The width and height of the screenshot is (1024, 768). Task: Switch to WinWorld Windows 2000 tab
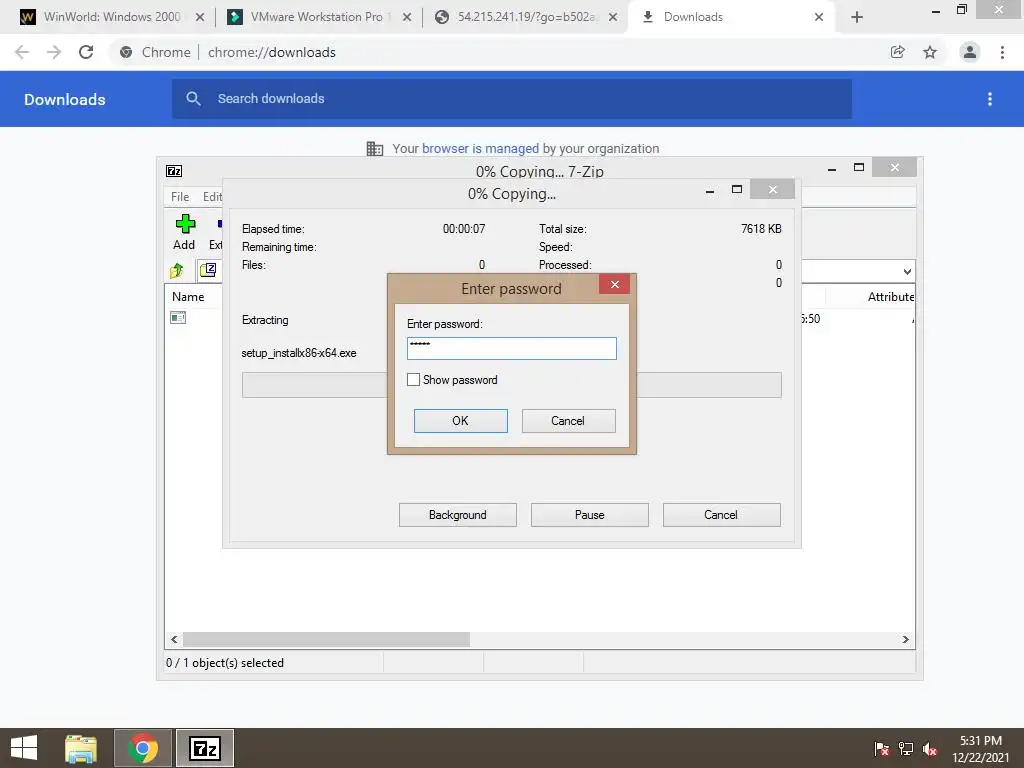[112, 17]
